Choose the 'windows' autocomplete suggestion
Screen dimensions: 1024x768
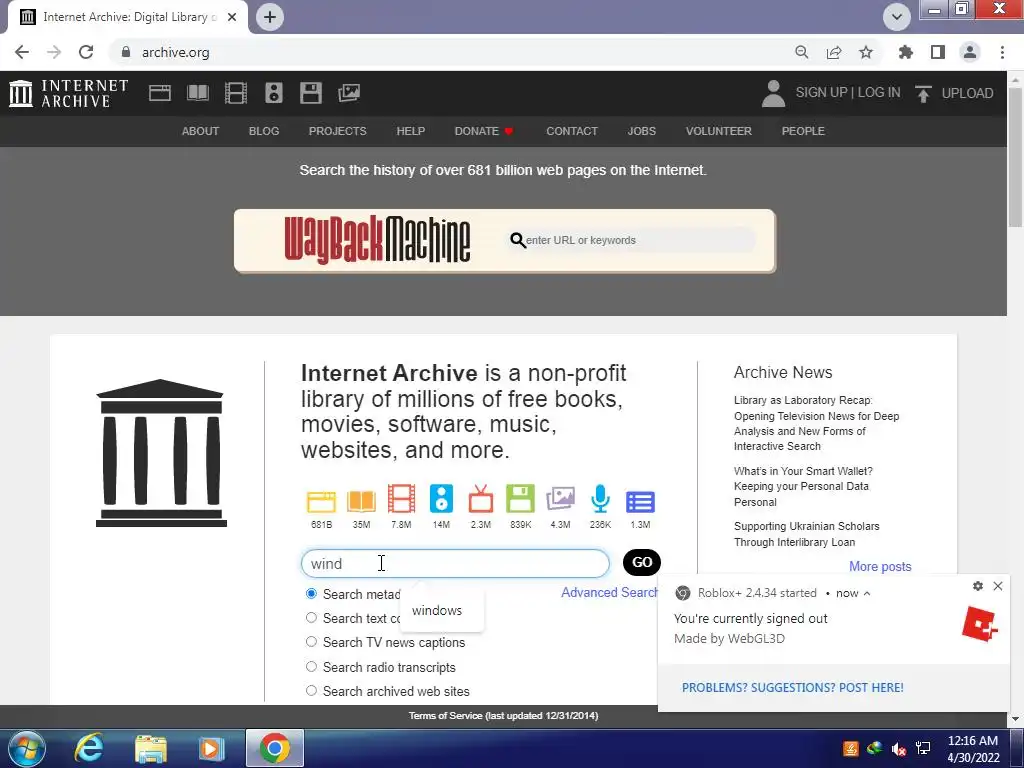pyautogui.click(x=437, y=610)
